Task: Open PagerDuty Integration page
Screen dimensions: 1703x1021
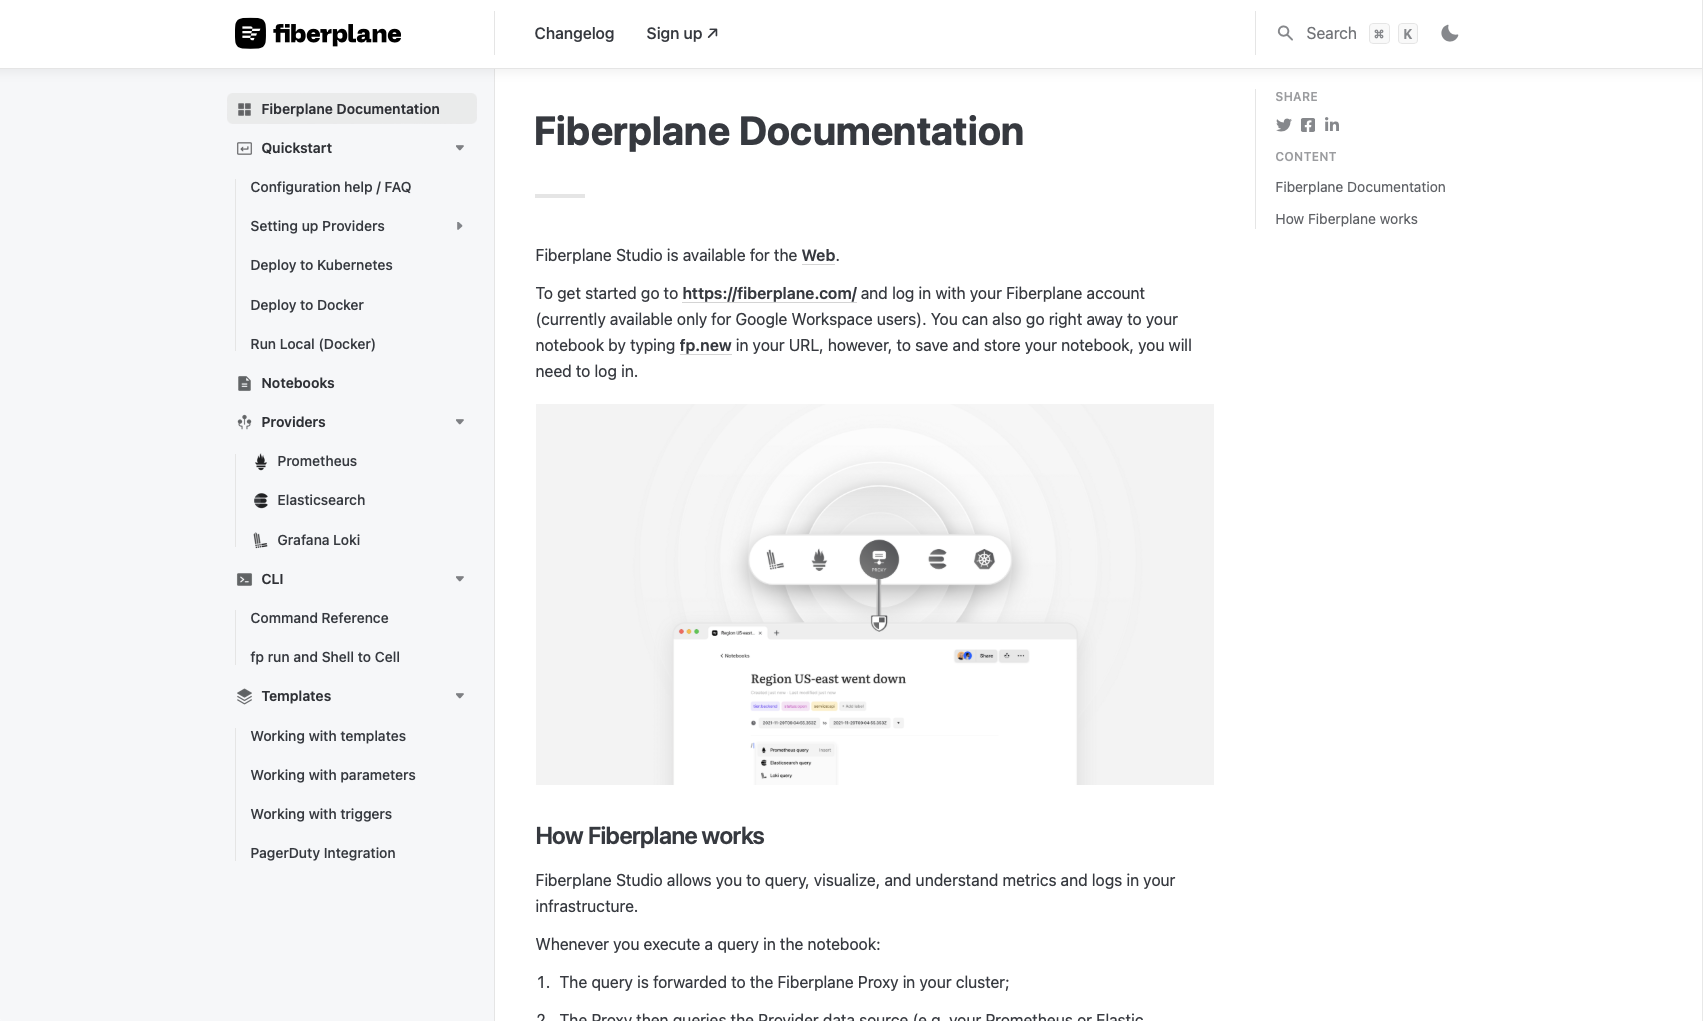Action: [323, 853]
